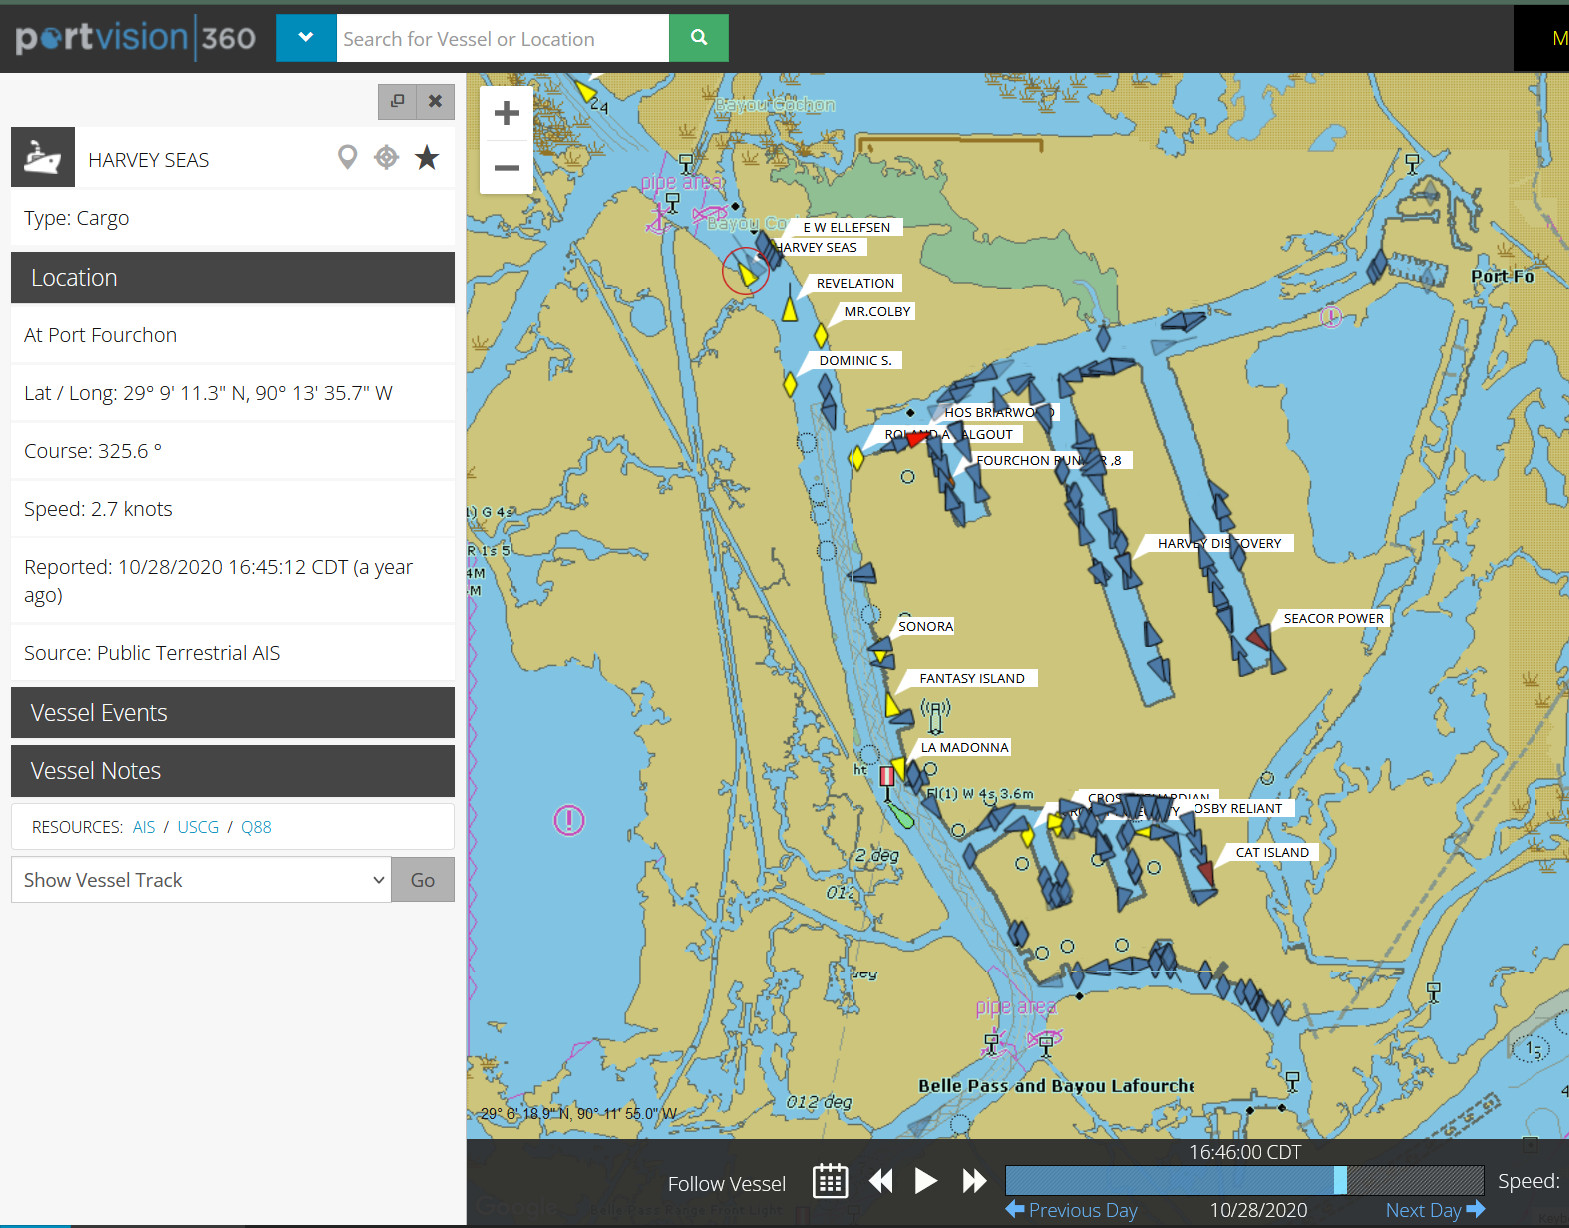Open the AIS resource link
The height and width of the screenshot is (1228, 1569).
pos(144,827)
